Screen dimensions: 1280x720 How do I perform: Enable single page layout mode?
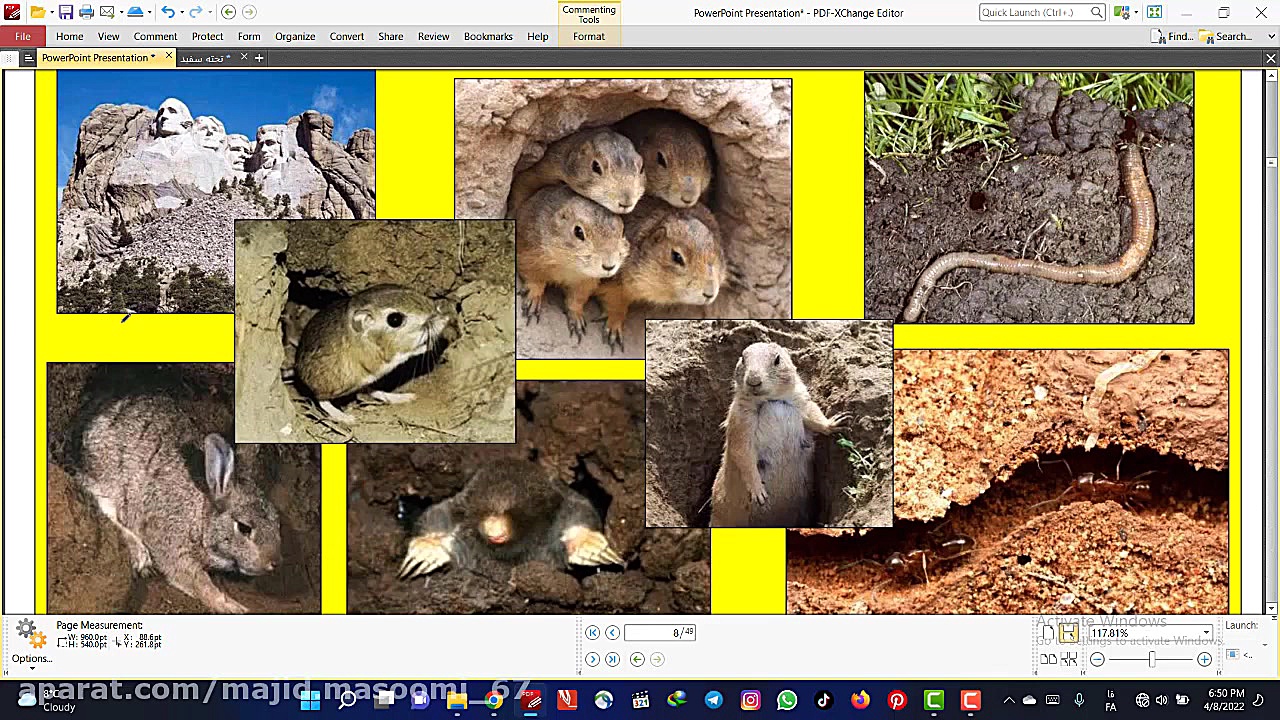pos(1048,633)
